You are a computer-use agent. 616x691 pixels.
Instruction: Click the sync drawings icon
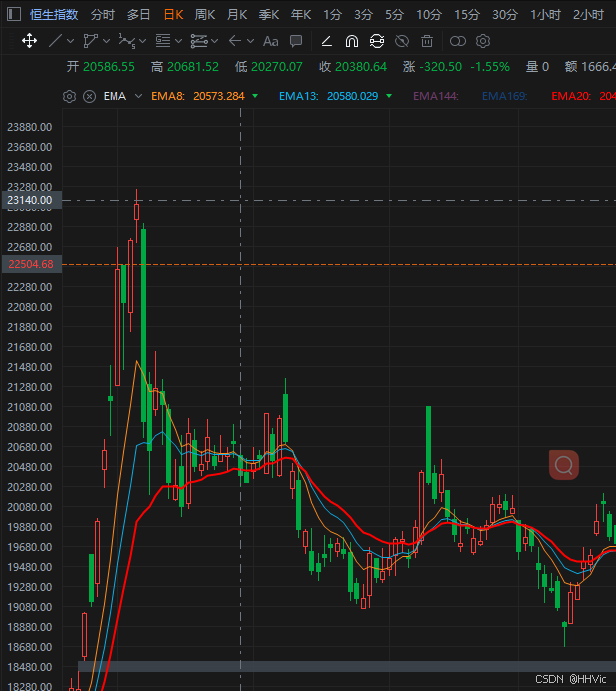[x=377, y=41]
